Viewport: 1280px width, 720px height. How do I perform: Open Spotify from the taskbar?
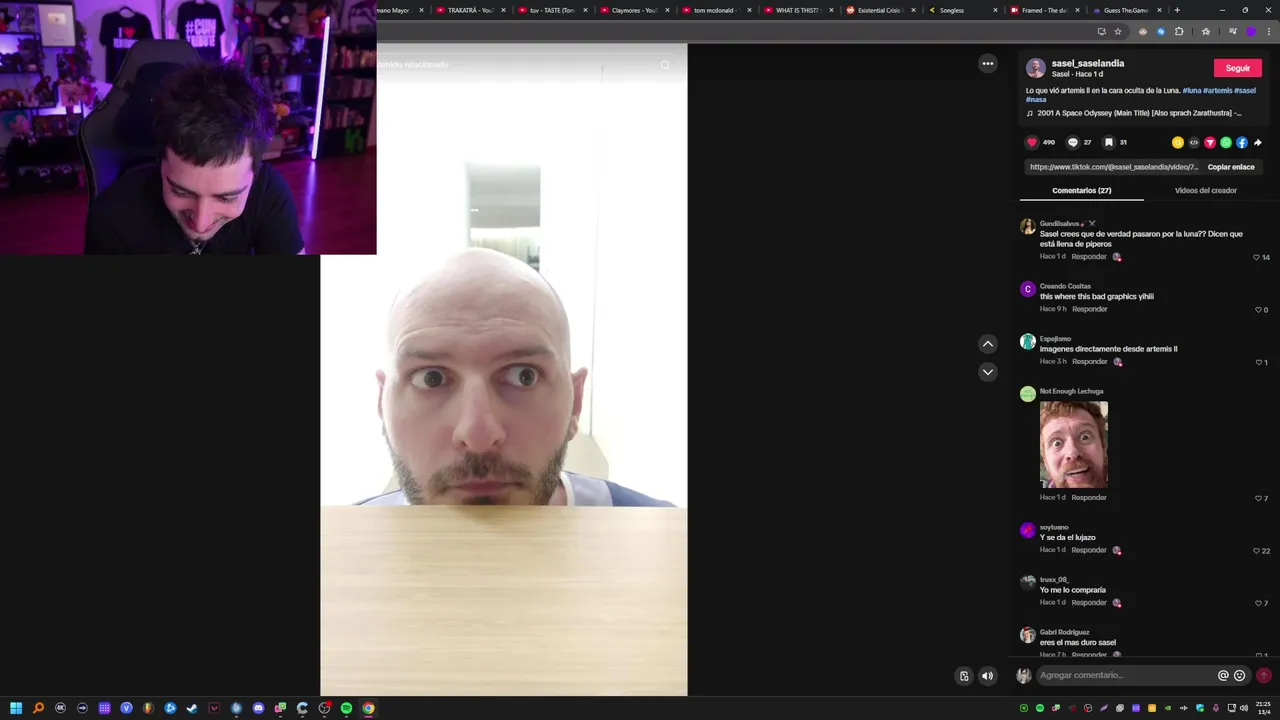point(346,708)
